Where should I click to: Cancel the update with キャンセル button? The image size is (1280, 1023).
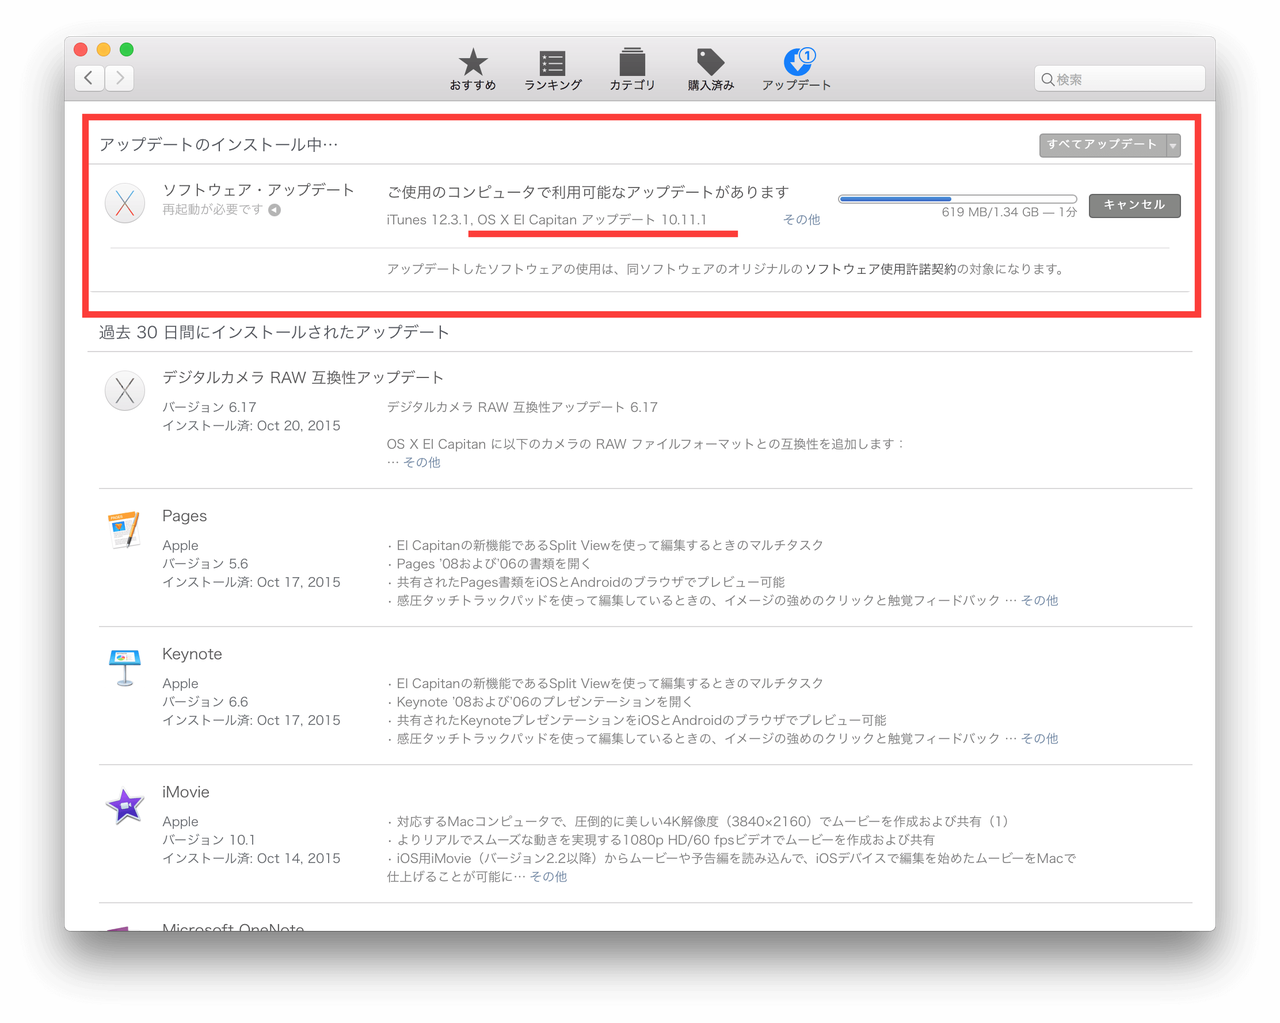tap(1134, 205)
